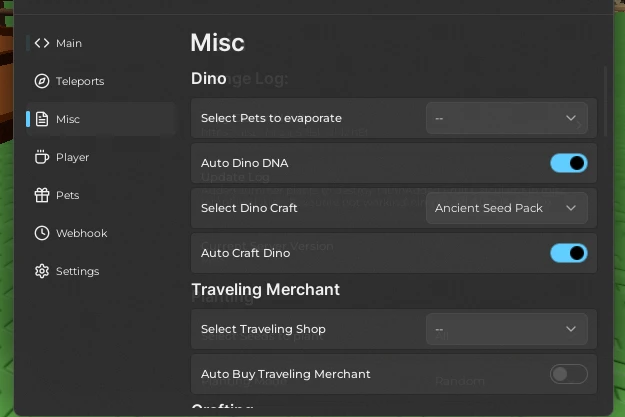Click the vertical scrollbar of the Misc panel
This screenshot has width=625, height=417.
(605, 102)
